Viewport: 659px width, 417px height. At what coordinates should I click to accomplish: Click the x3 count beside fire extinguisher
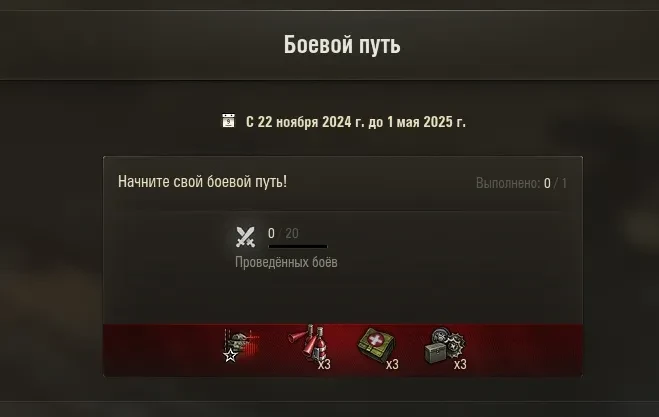324,364
